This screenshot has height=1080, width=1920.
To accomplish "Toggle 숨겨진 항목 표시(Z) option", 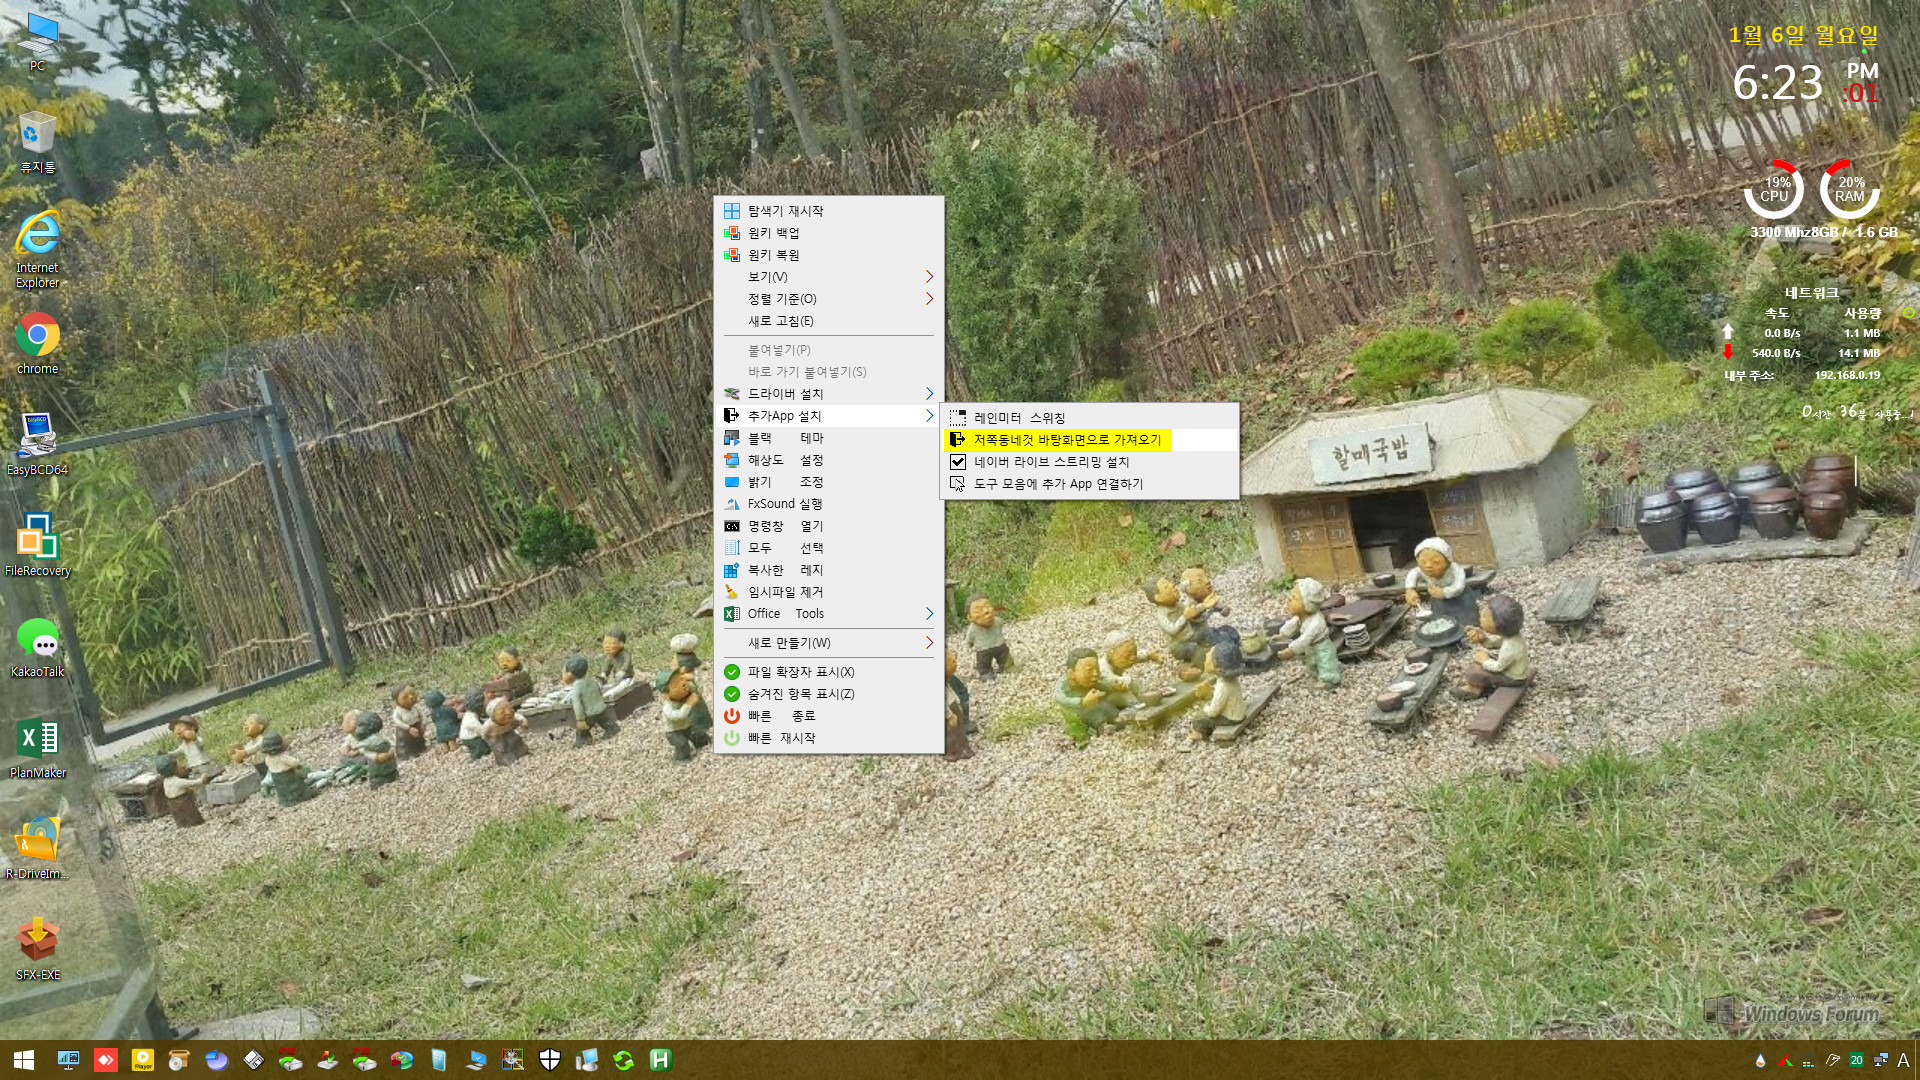I will [828, 694].
